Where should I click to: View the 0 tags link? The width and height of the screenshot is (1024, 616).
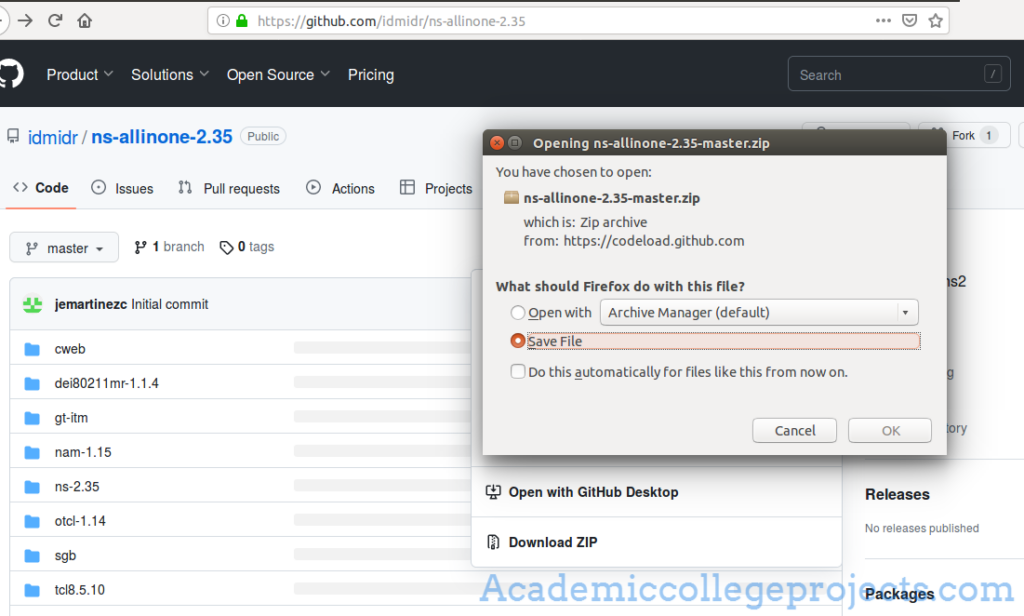247,247
